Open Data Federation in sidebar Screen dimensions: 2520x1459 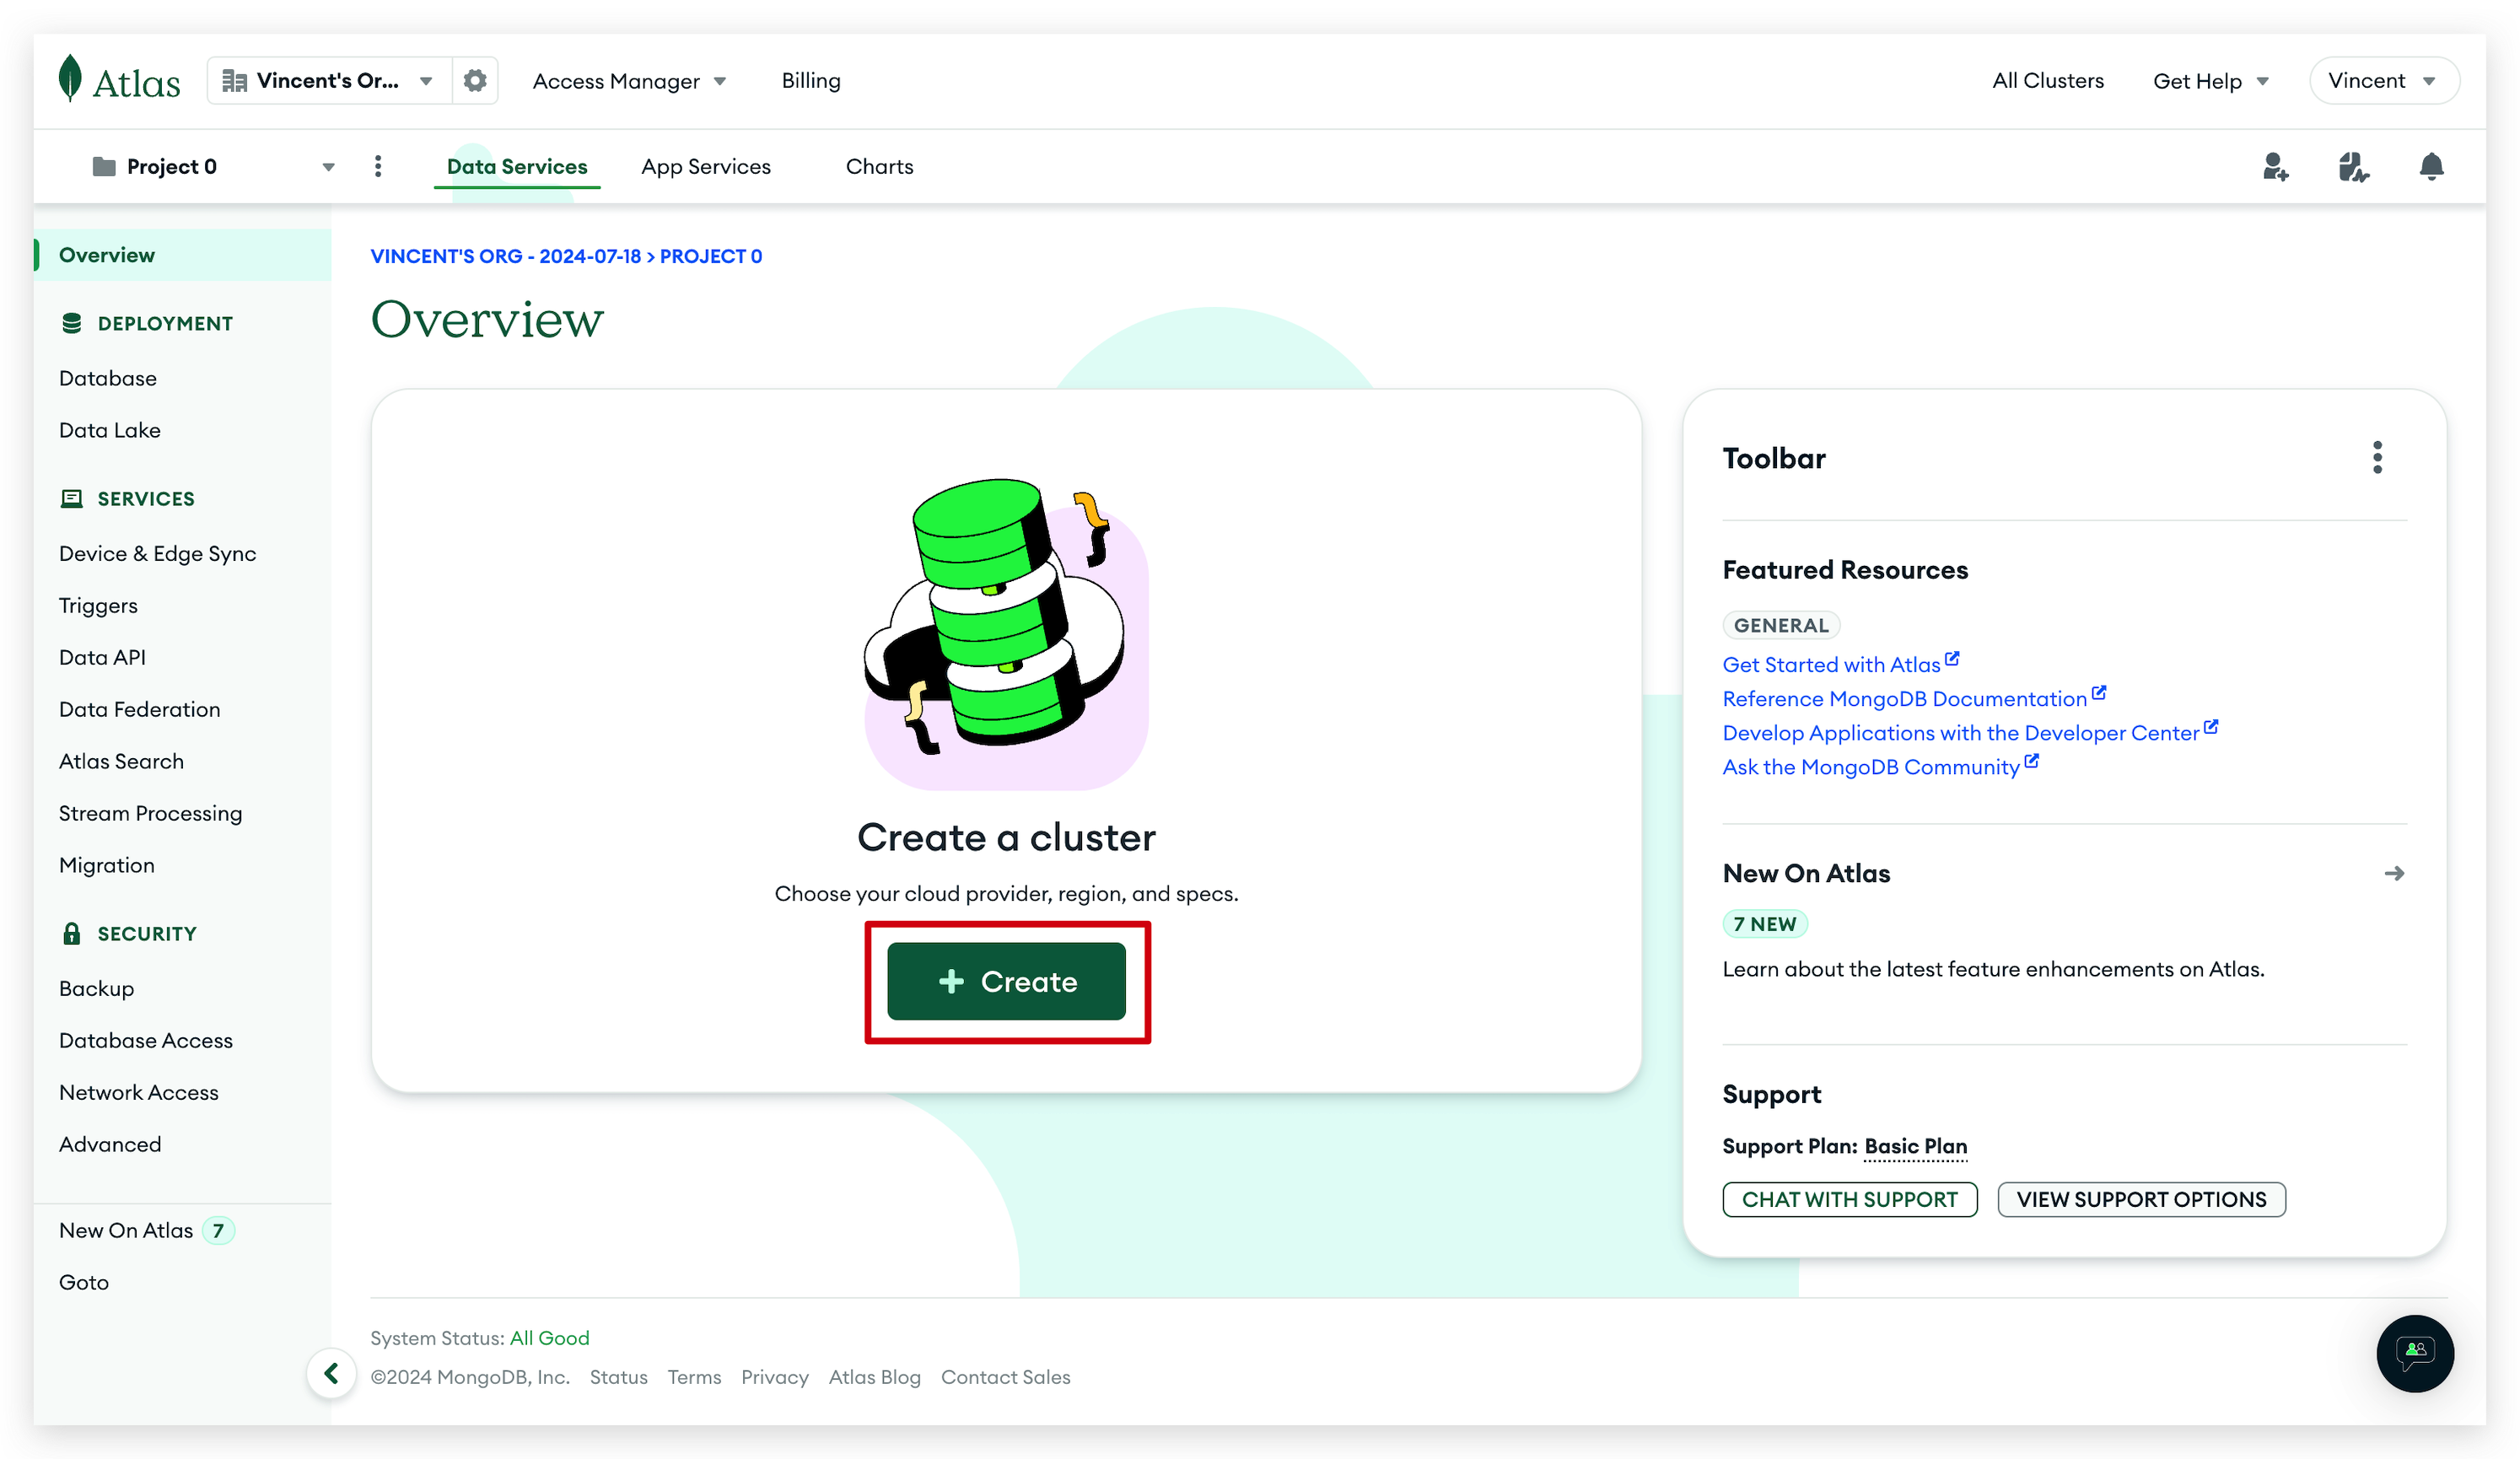coord(139,709)
